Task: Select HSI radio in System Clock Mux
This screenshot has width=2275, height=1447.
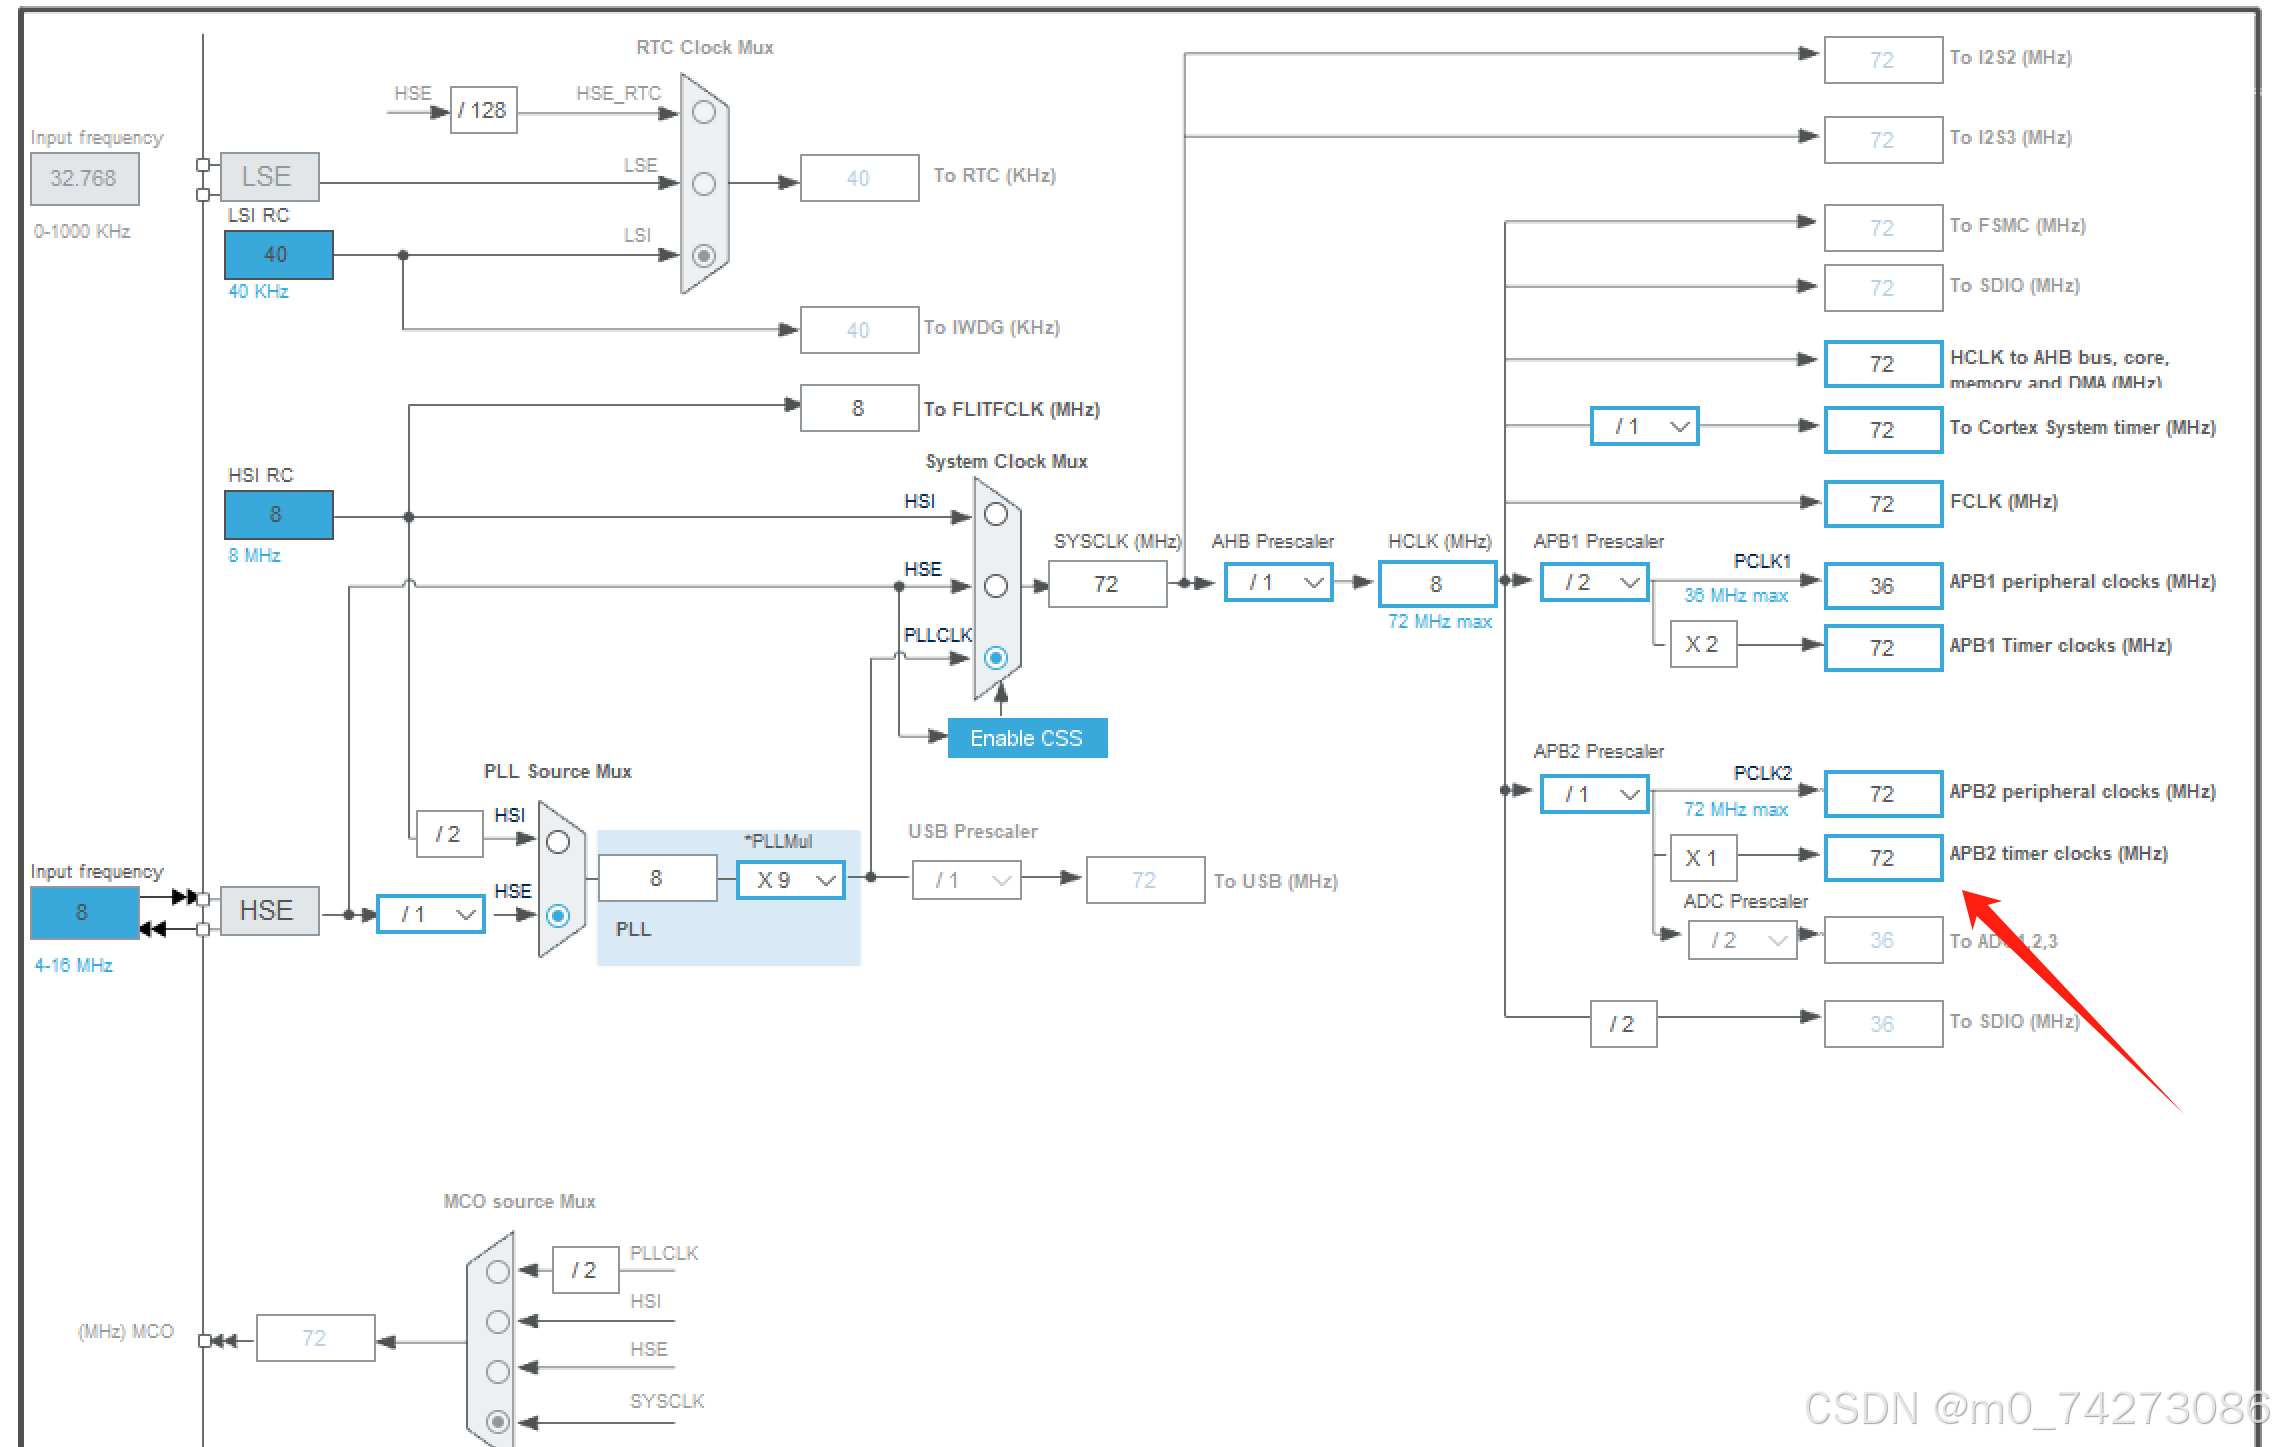Action: coord(995,515)
